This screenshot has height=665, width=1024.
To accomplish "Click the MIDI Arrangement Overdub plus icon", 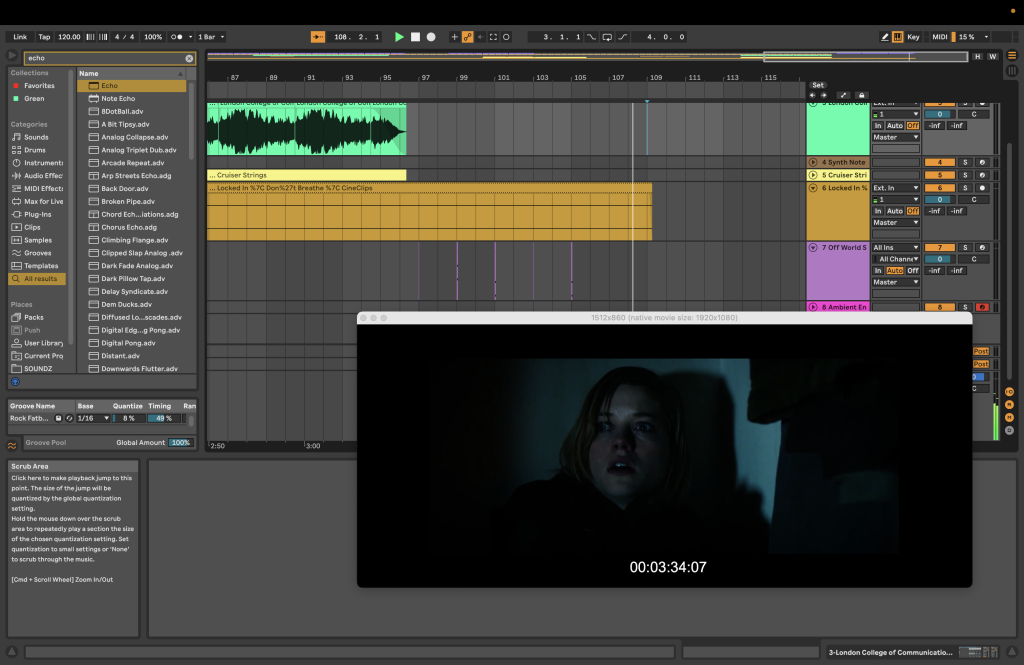I will pyautogui.click(x=455, y=37).
